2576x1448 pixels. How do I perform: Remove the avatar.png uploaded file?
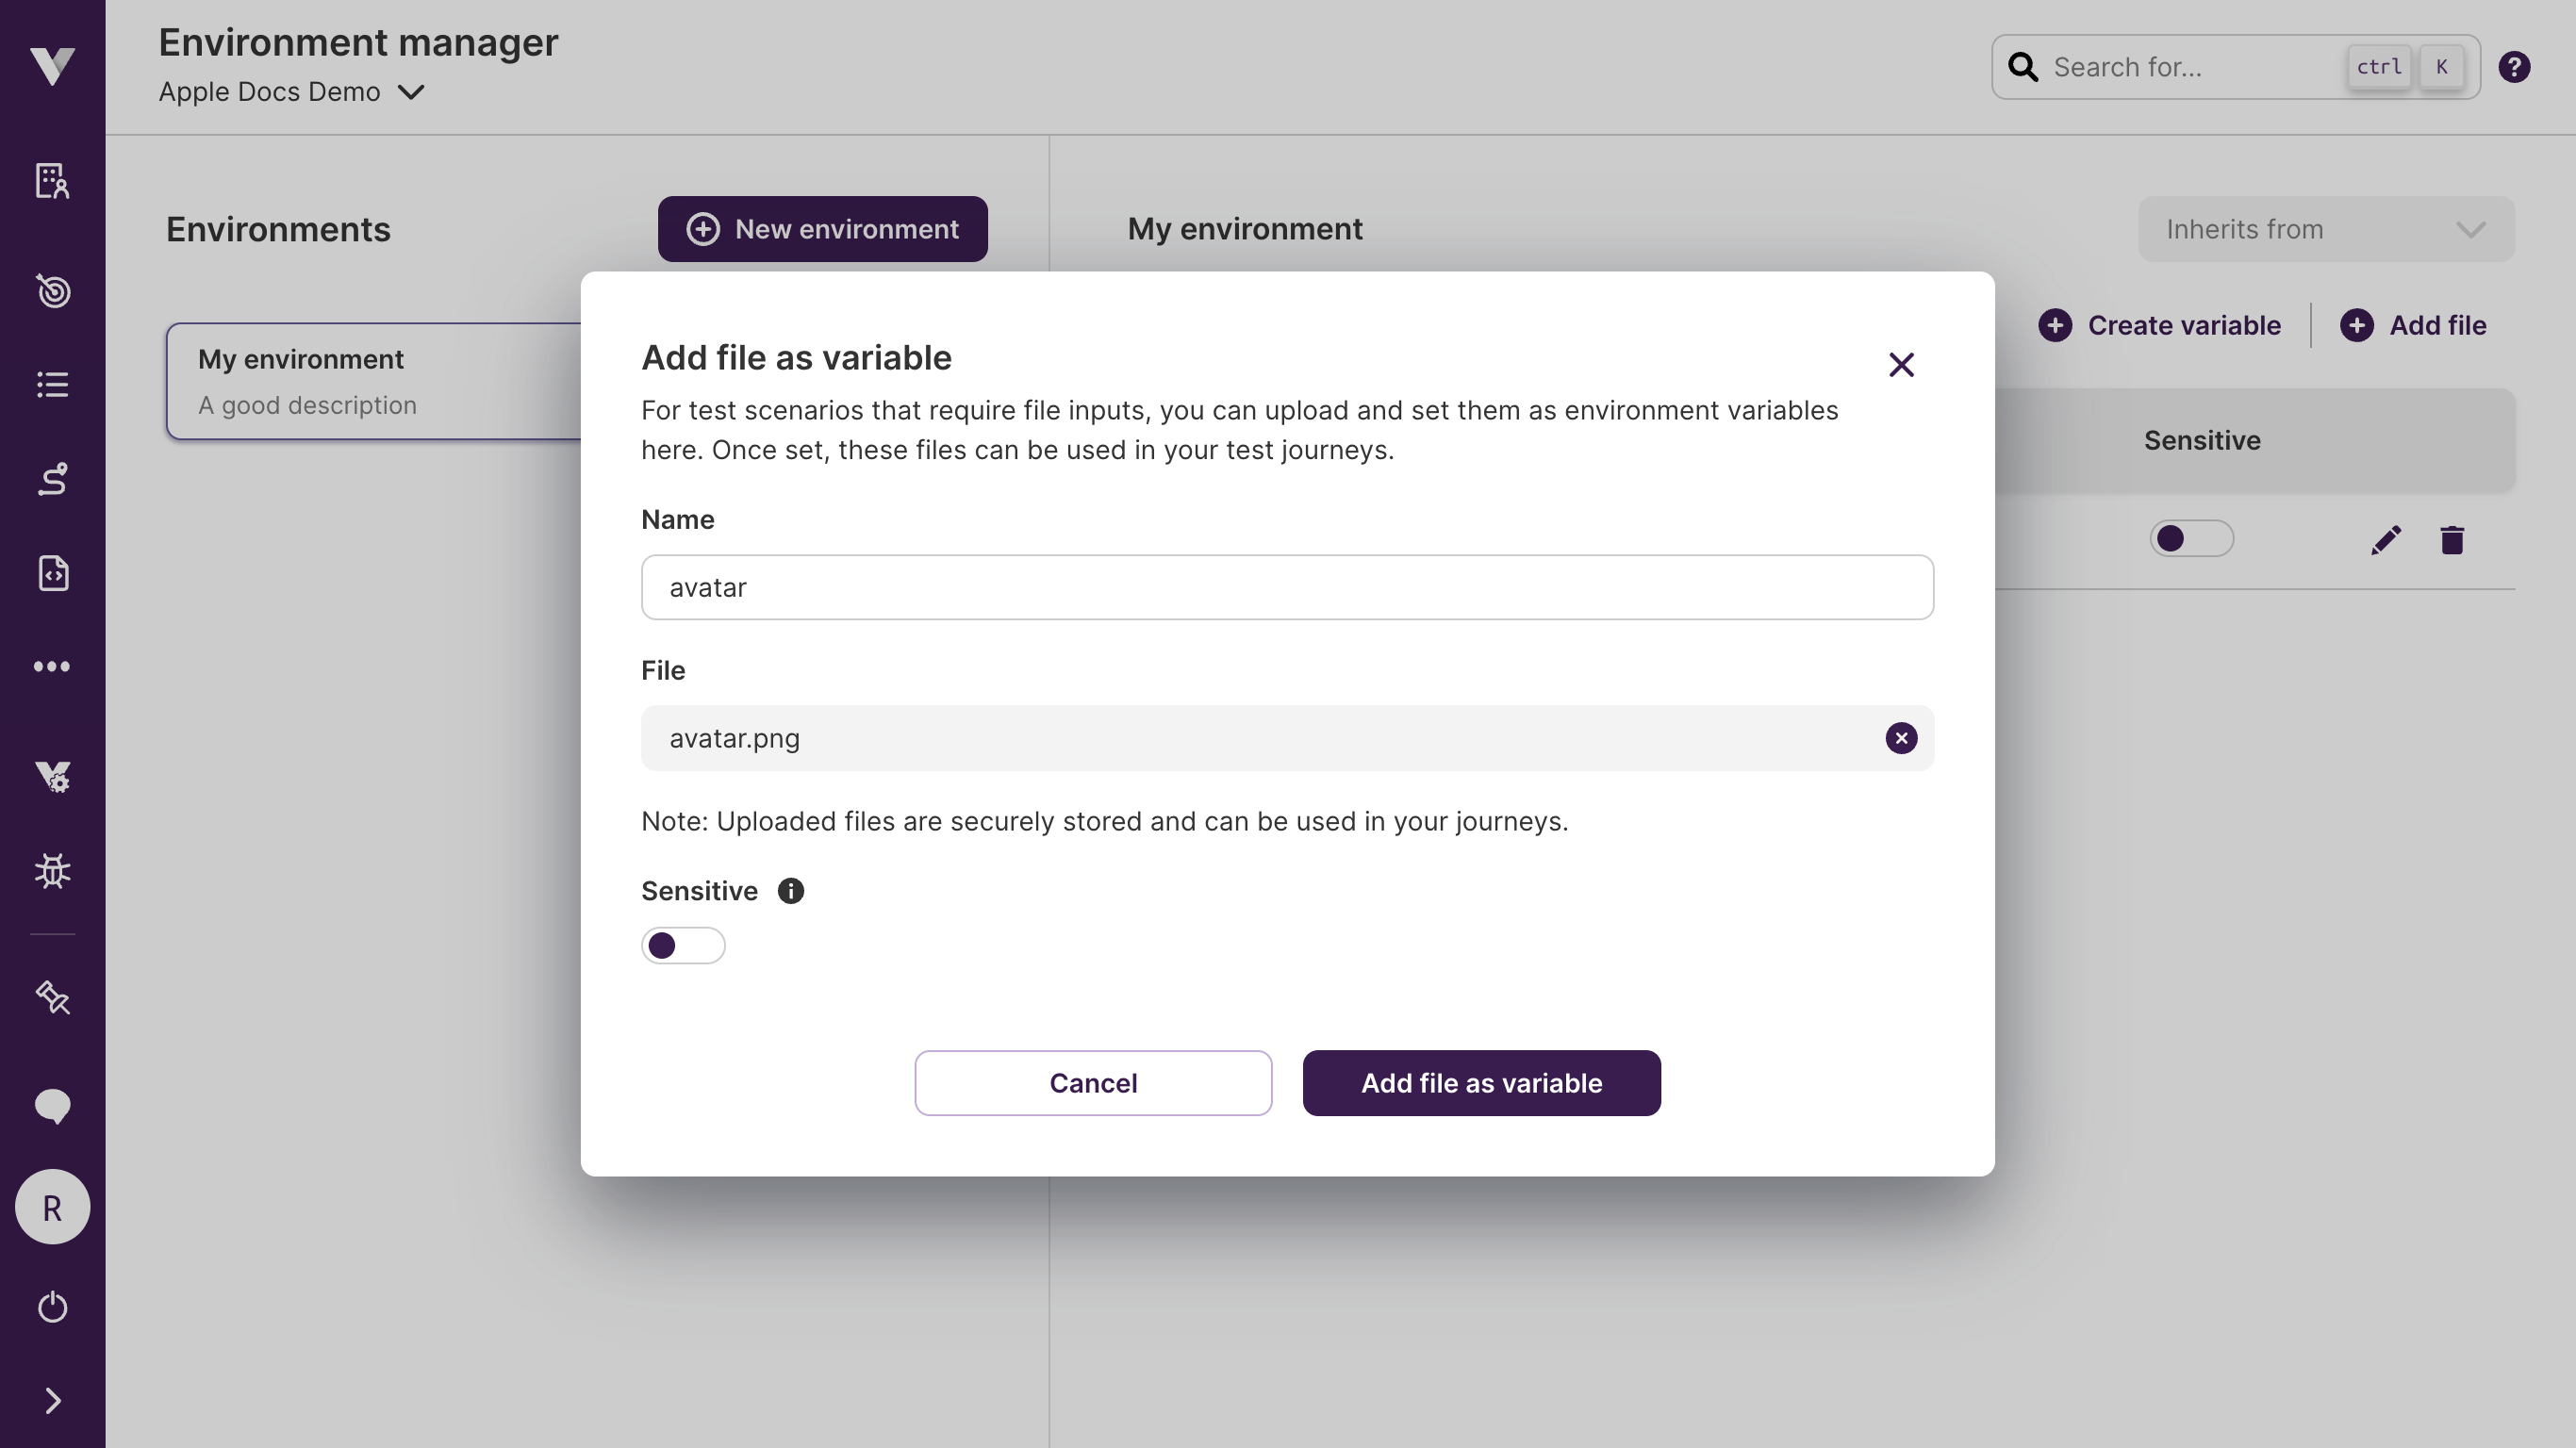(x=1900, y=738)
